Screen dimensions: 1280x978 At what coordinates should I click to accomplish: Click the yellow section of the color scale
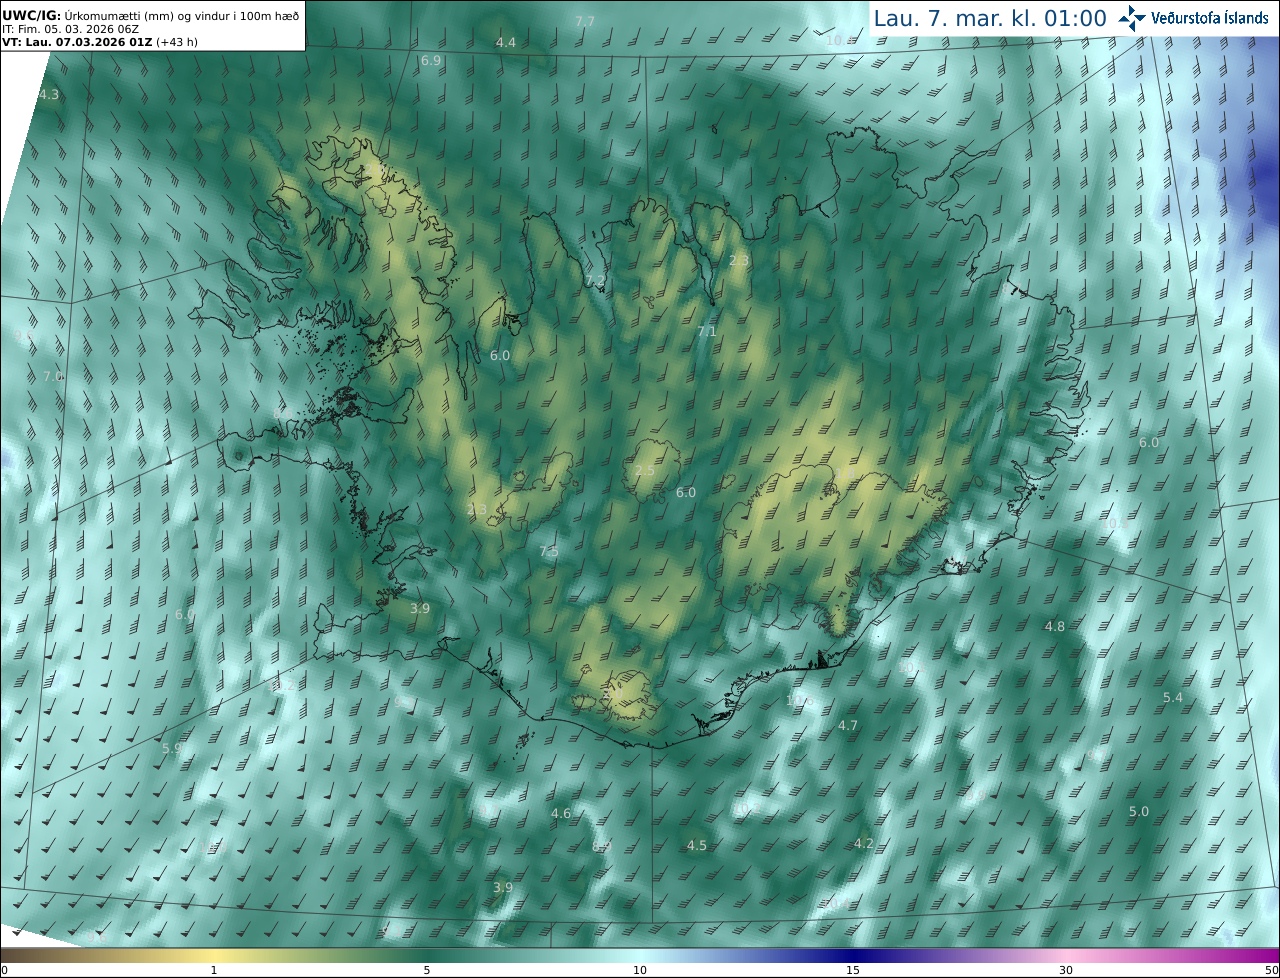(x=215, y=956)
